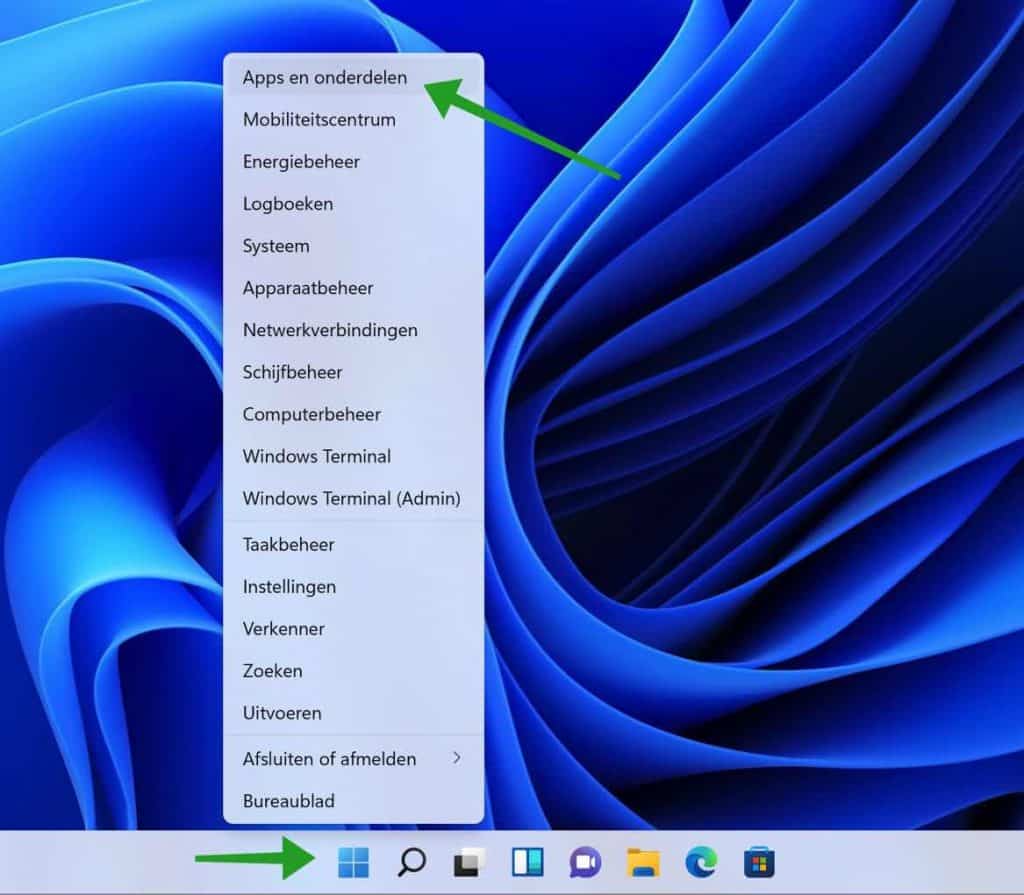Screen dimensions: 1024x895
Task: Launch Teams Chat from the taskbar
Action: click(585, 862)
